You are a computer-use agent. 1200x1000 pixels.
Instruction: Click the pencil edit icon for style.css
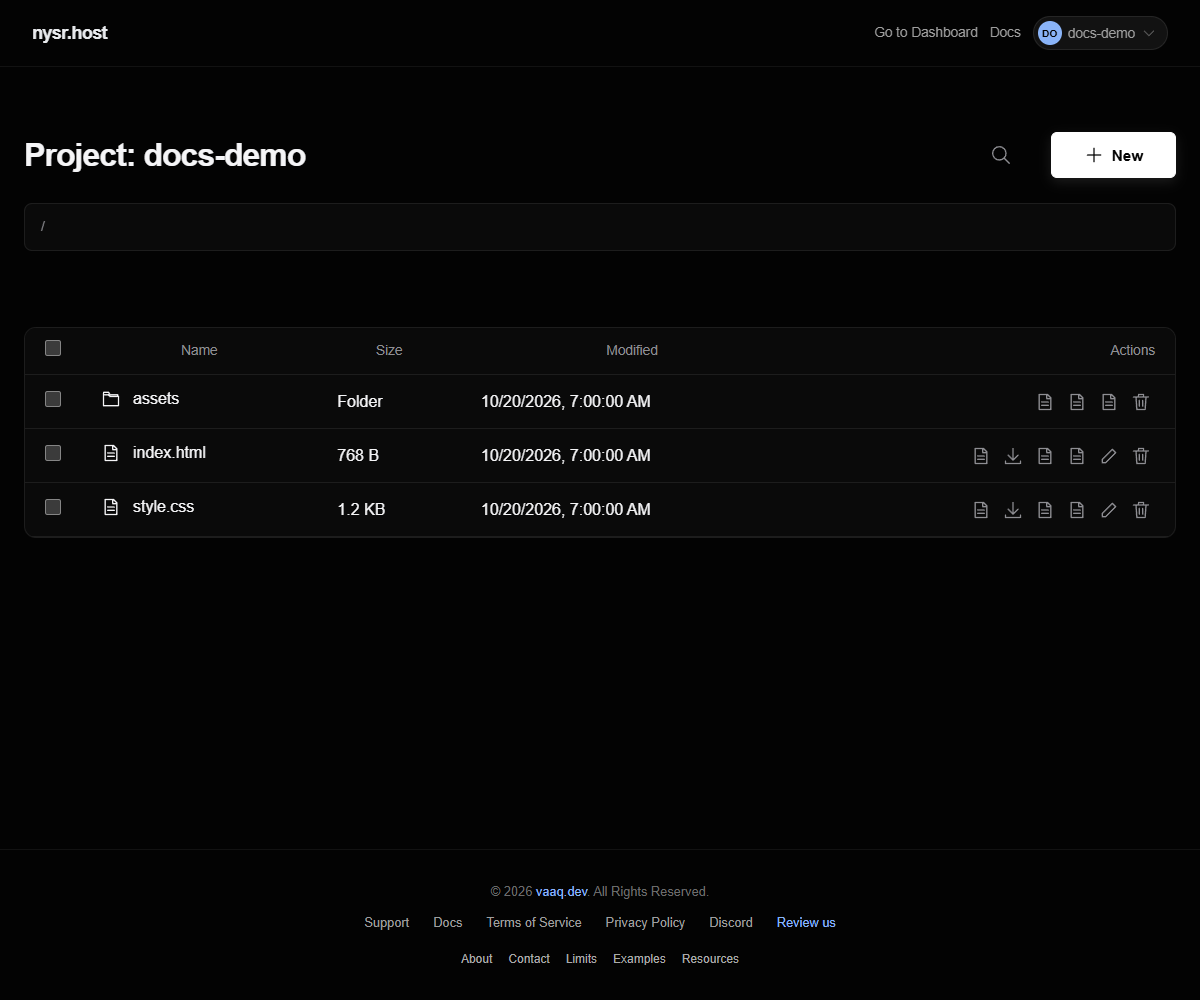click(1109, 510)
